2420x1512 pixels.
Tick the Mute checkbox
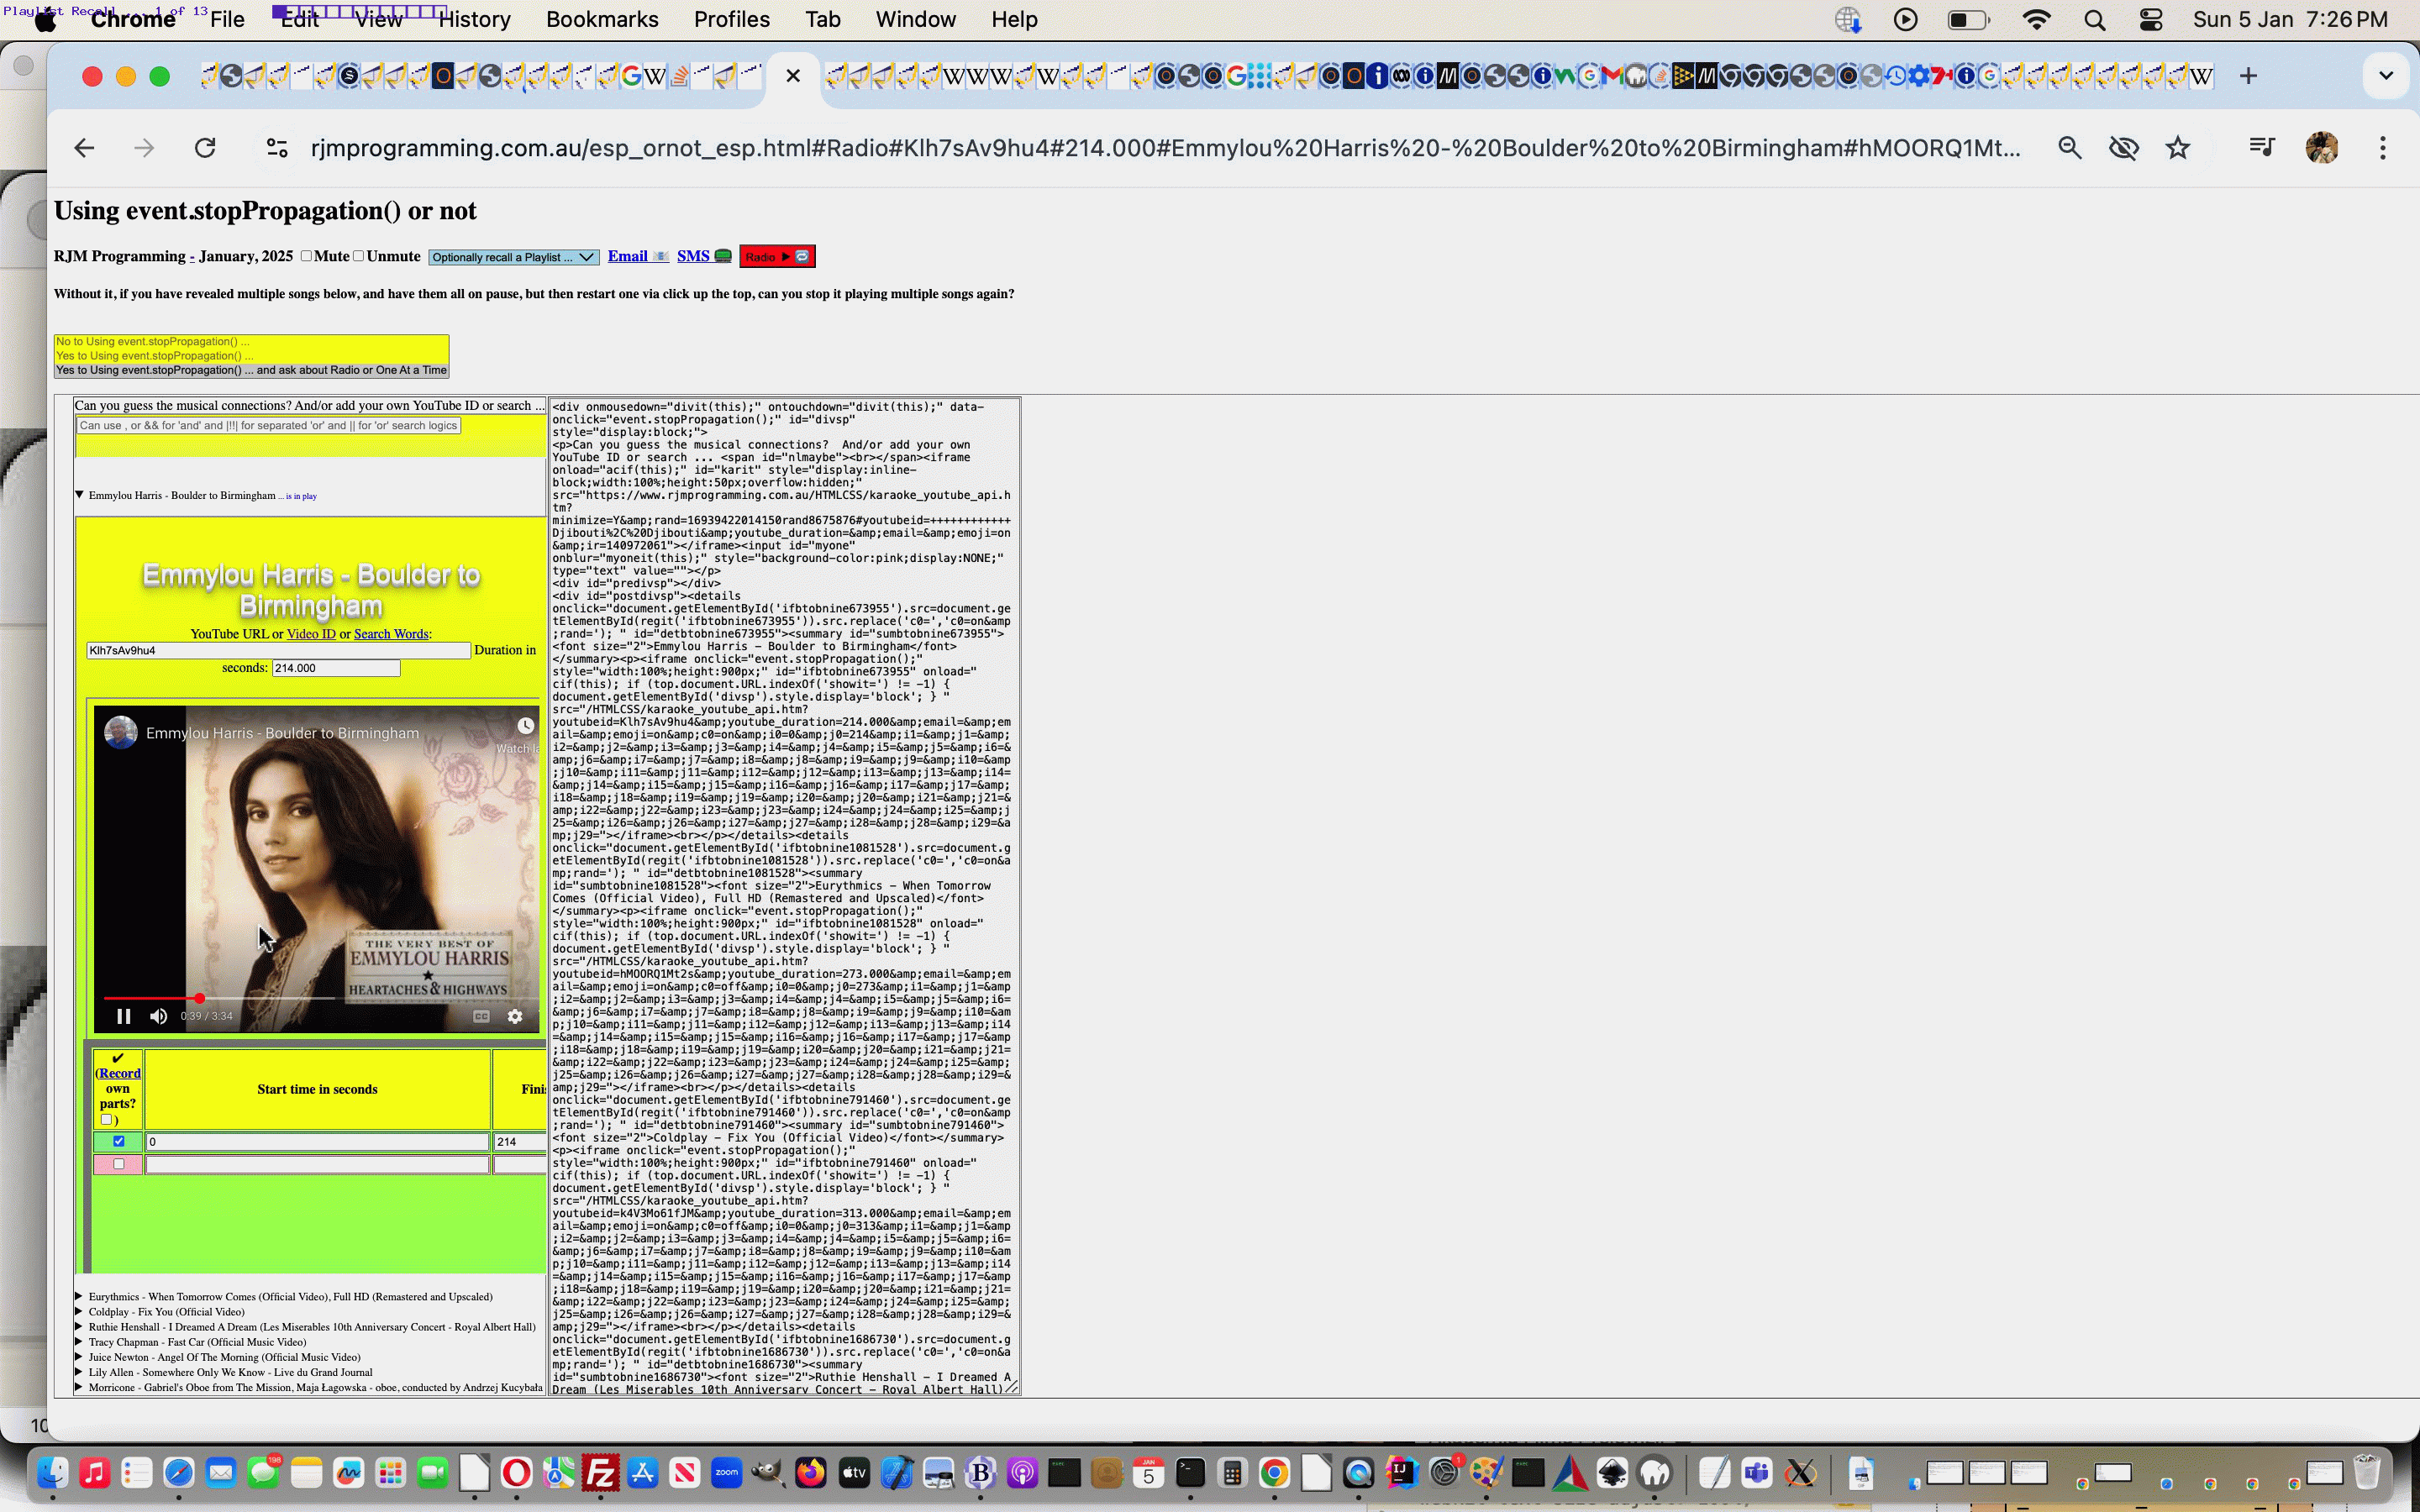pyautogui.click(x=306, y=256)
